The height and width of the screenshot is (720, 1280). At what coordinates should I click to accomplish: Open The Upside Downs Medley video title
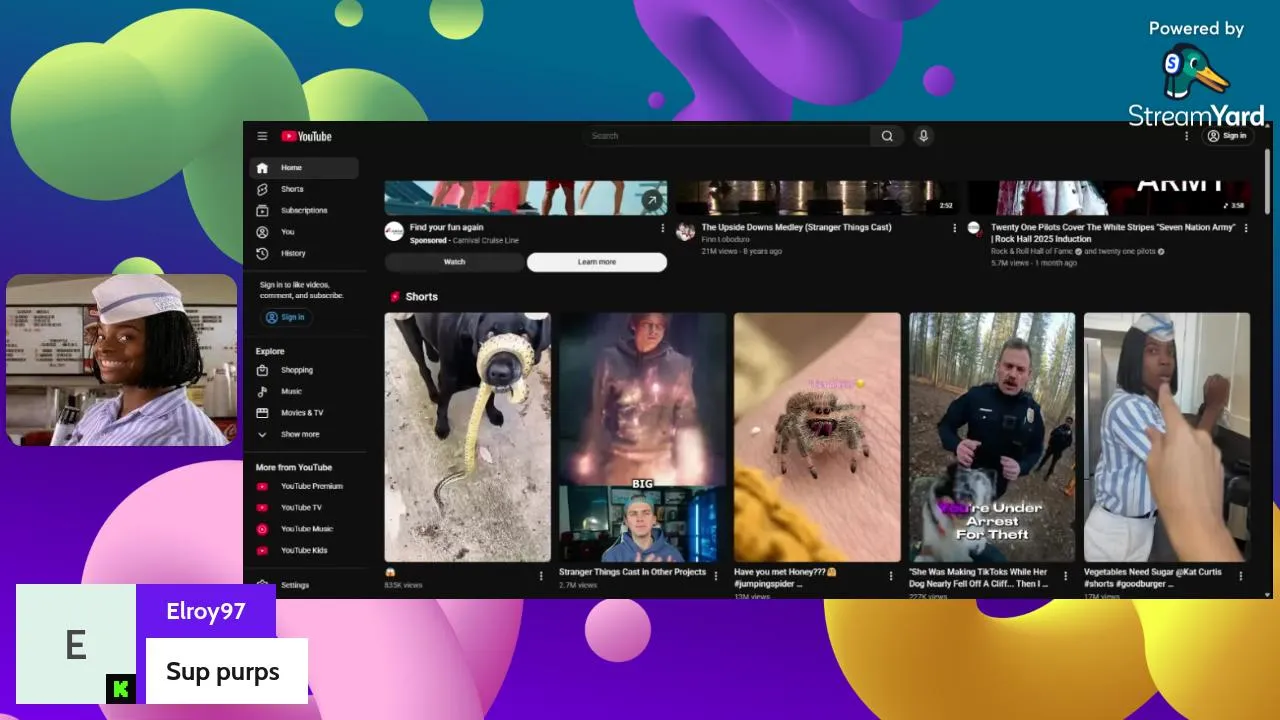(796, 227)
